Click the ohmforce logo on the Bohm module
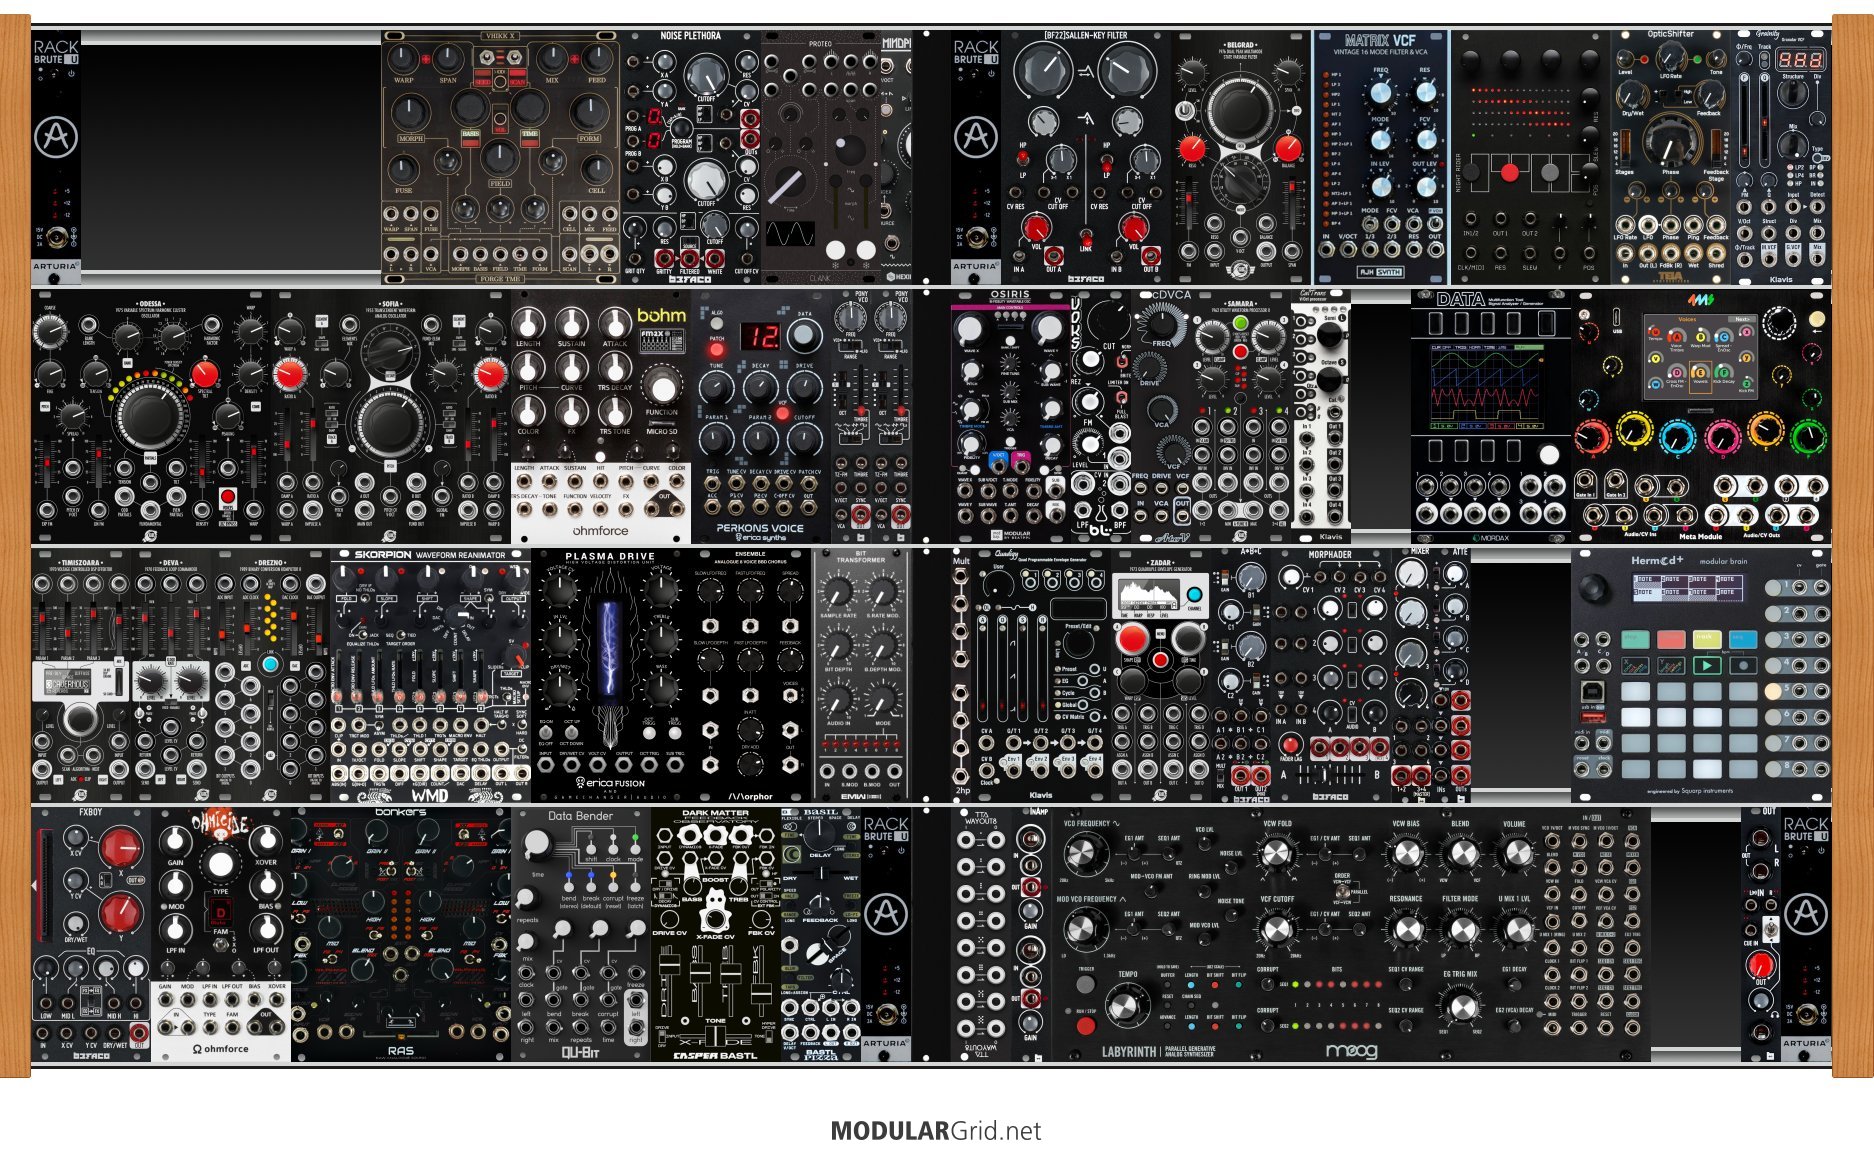The height and width of the screenshot is (1152, 1874). 600,531
